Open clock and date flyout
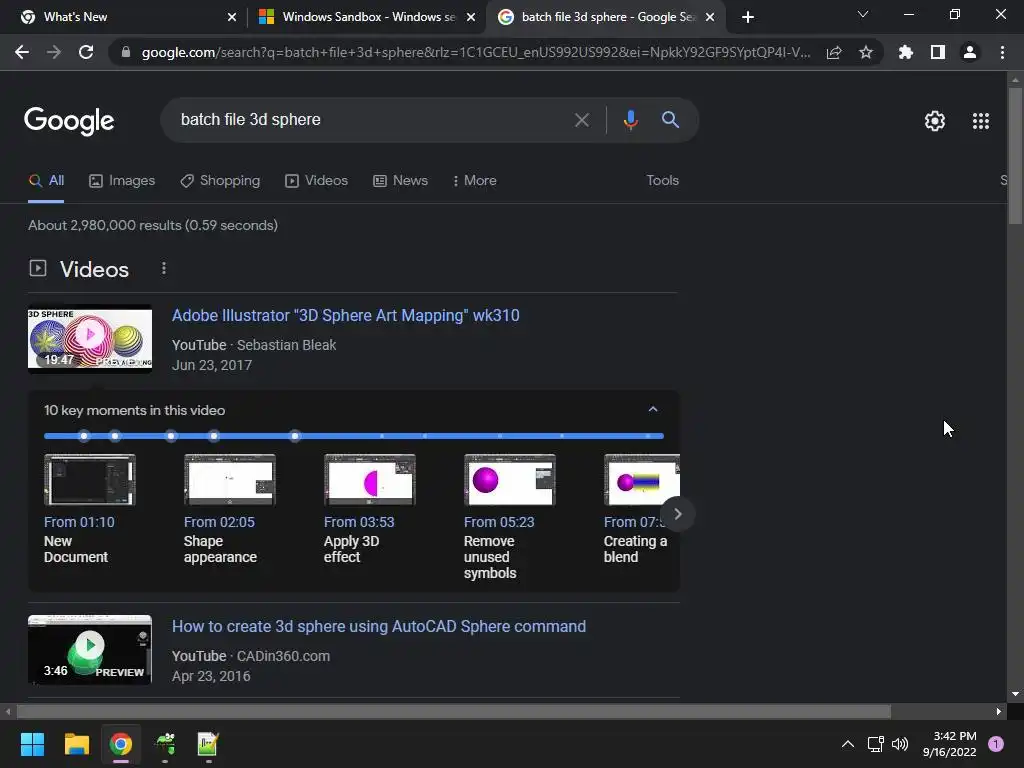1024x768 pixels. point(950,744)
